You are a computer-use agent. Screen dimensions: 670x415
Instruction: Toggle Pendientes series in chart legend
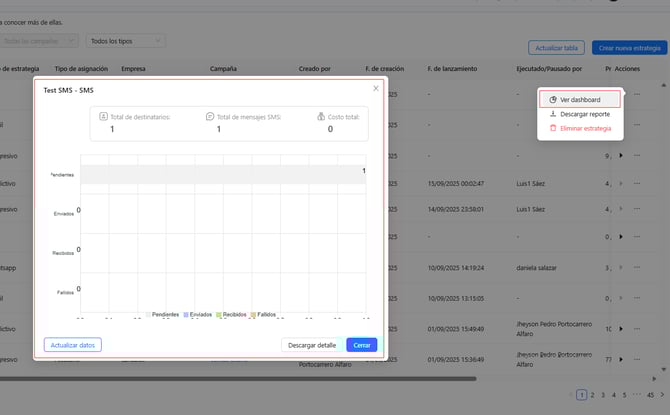(x=164, y=314)
